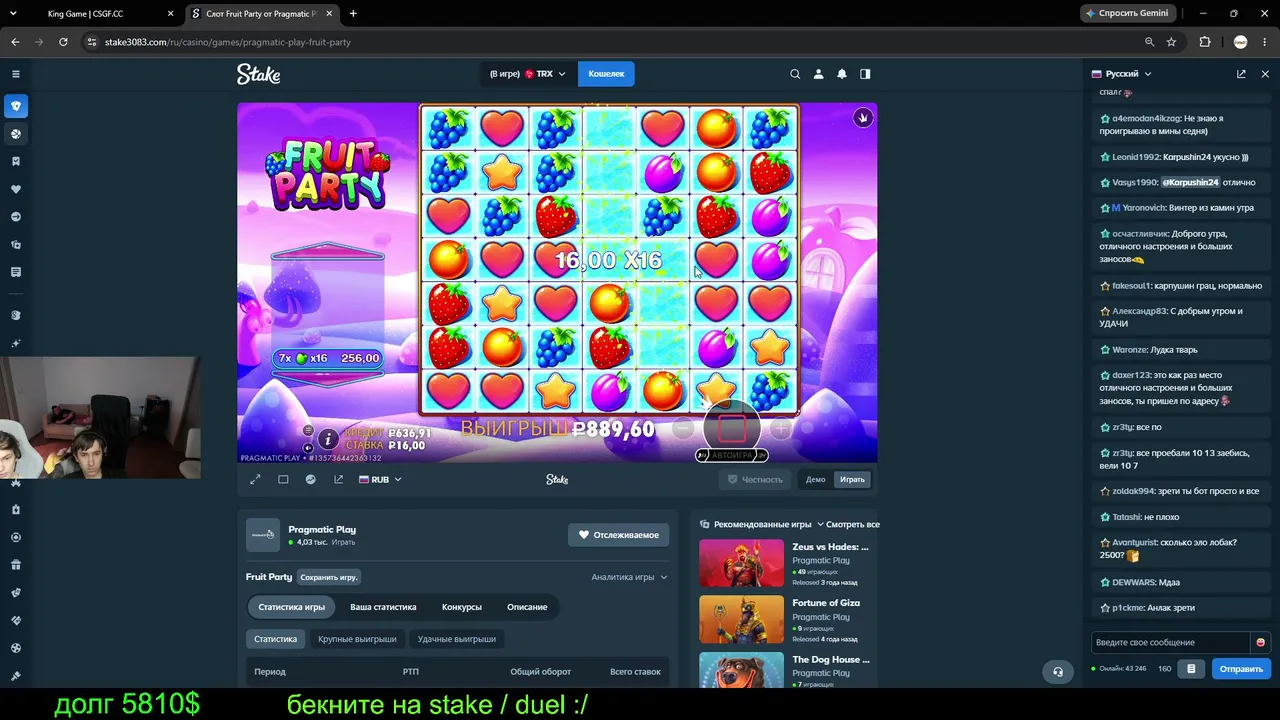The height and width of the screenshot is (720, 1280).
Task: Open Pragmatic Play provider link
Action: point(322,530)
